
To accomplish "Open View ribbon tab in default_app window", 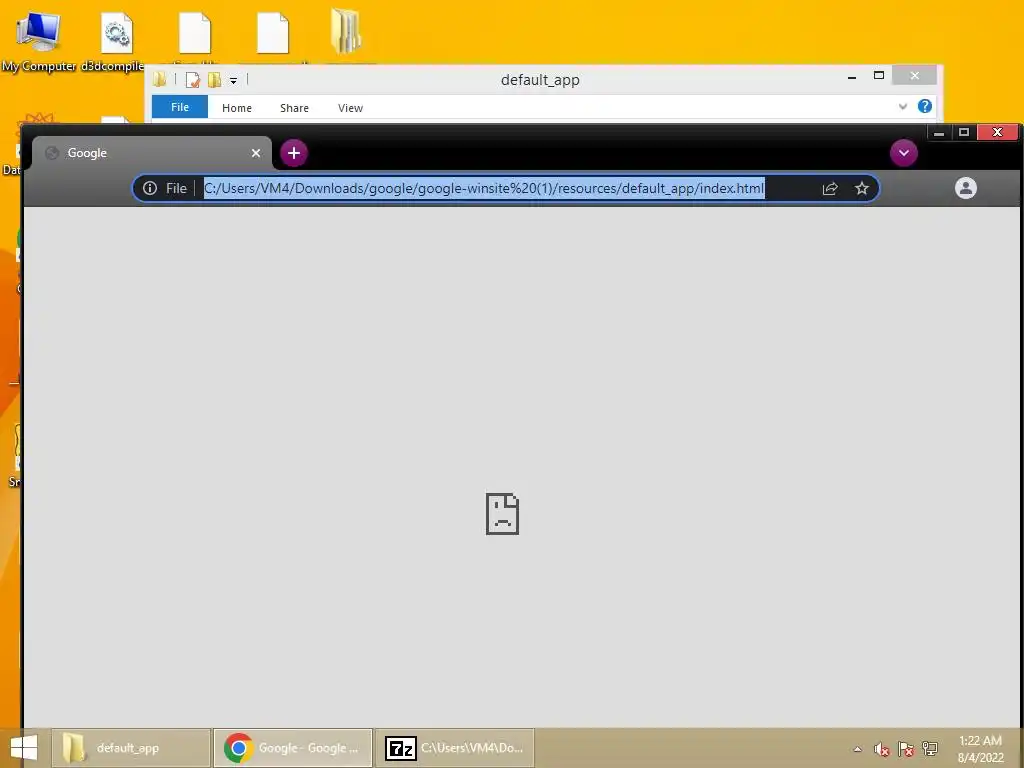I will [350, 108].
